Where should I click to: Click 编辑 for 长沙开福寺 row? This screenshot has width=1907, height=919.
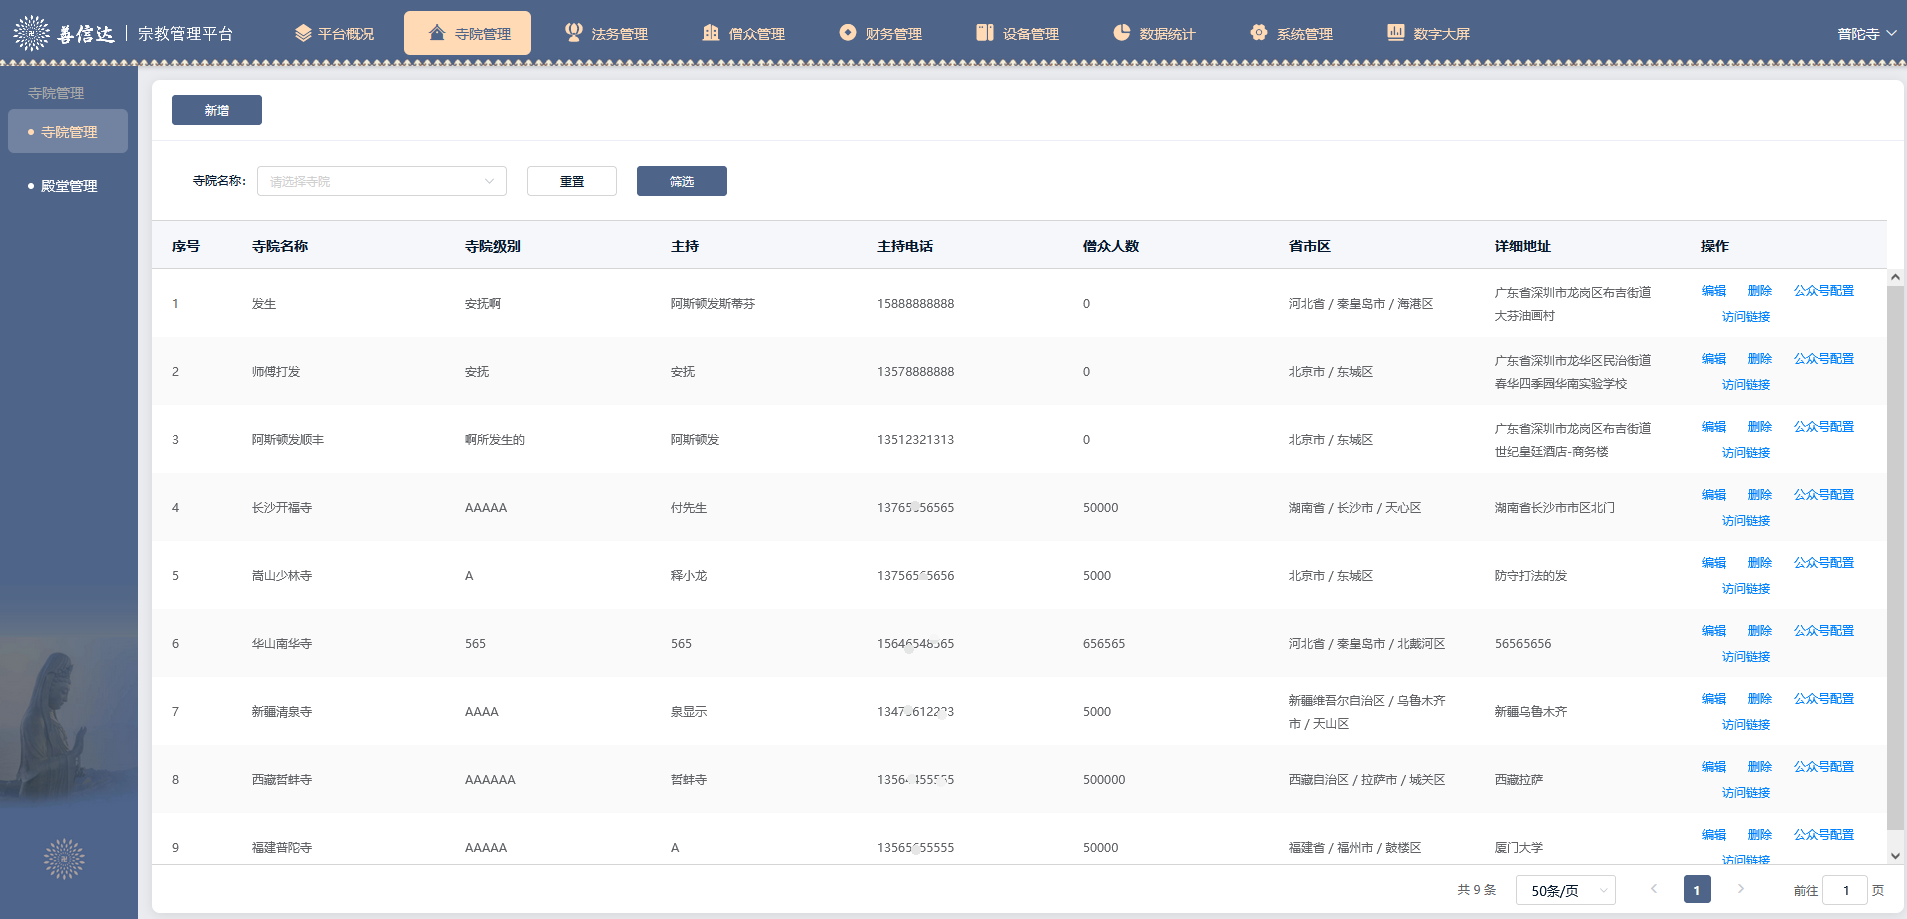pos(1714,494)
